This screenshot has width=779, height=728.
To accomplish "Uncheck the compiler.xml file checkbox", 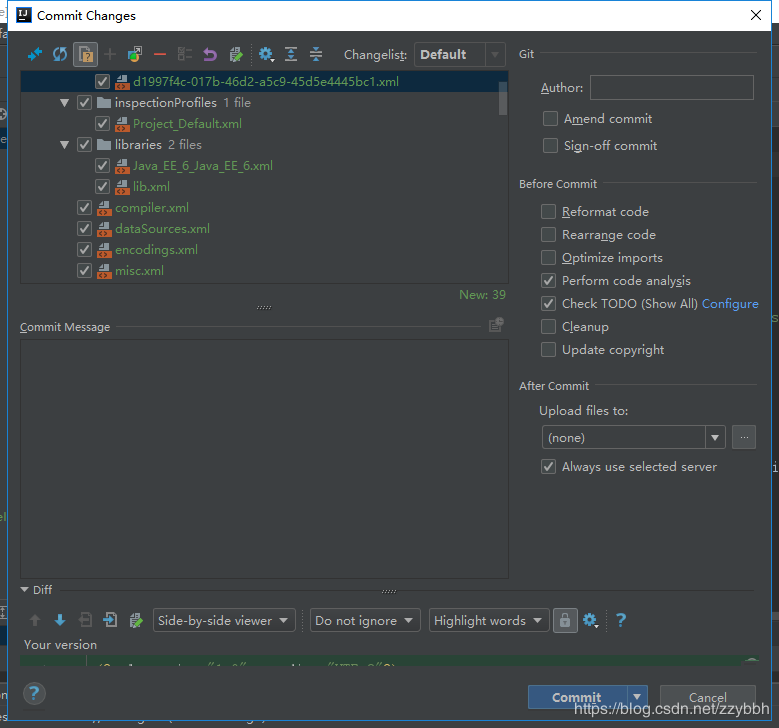I will (x=84, y=208).
